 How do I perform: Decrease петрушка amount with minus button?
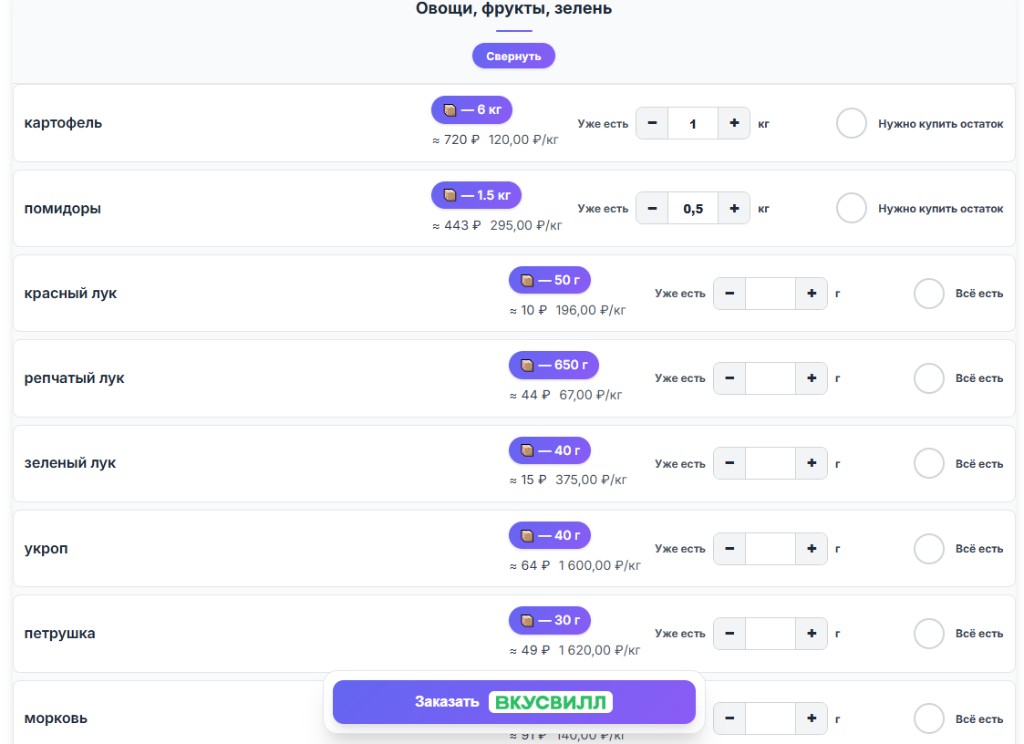click(x=729, y=634)
